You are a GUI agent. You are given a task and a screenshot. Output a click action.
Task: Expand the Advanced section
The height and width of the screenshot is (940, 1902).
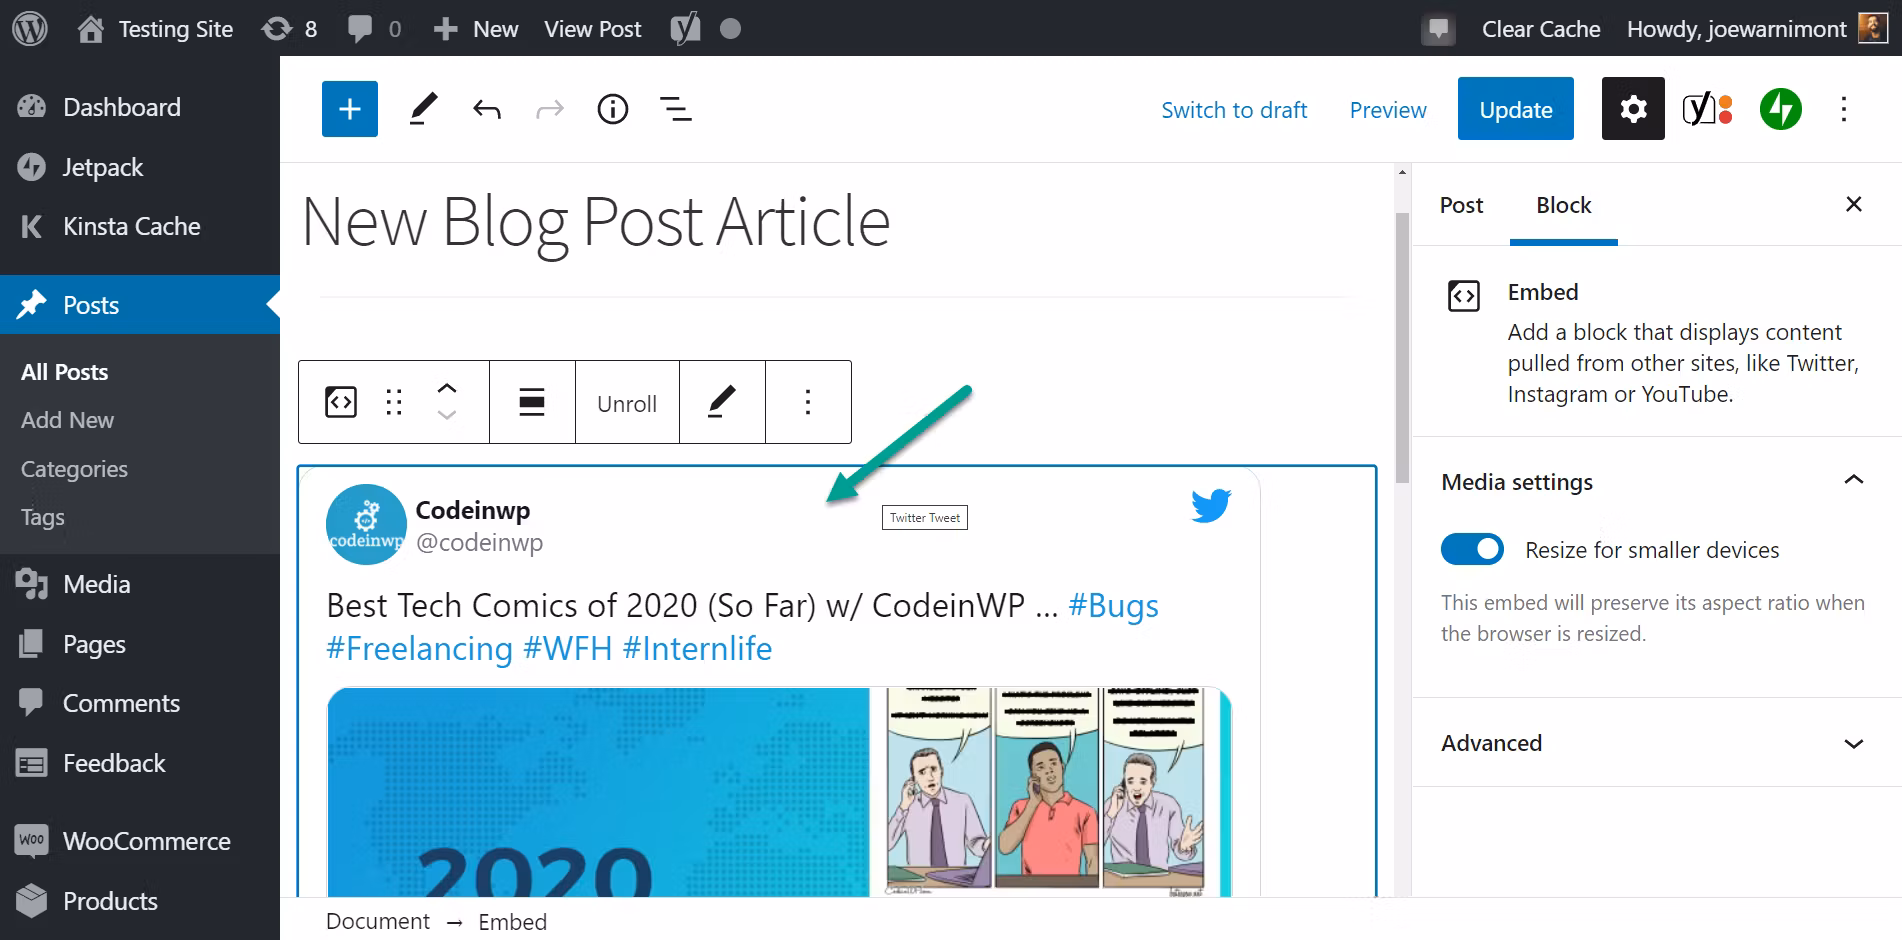pos(1855,743)
